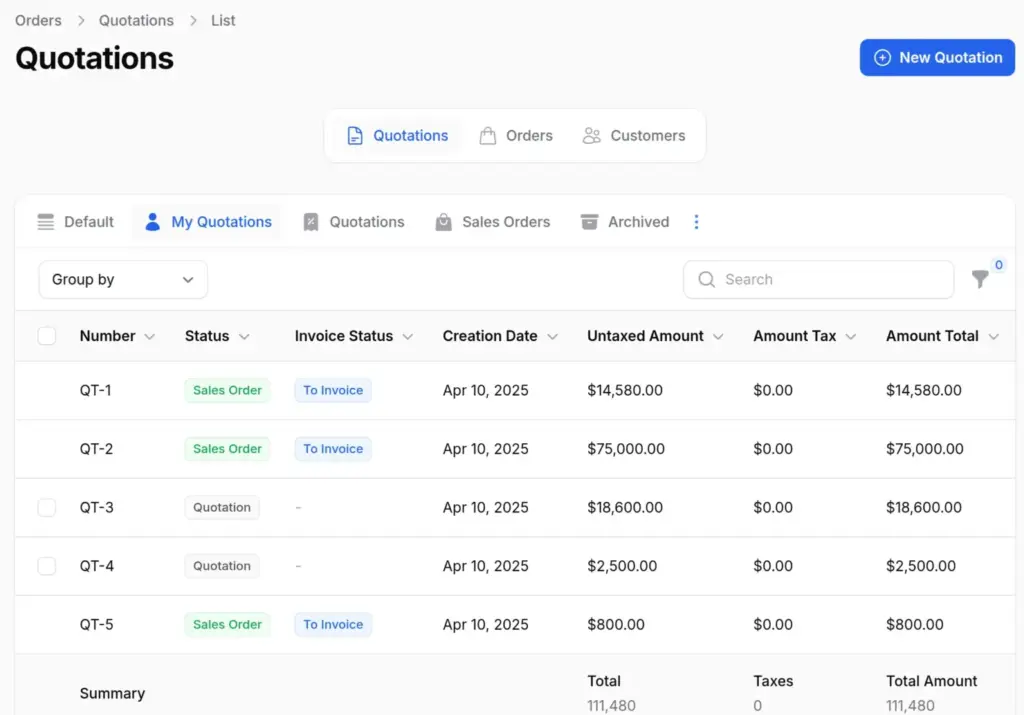The image size is (1024, 715).
Task: Switch to the My Quotations tab
Action: coord(208,222)
